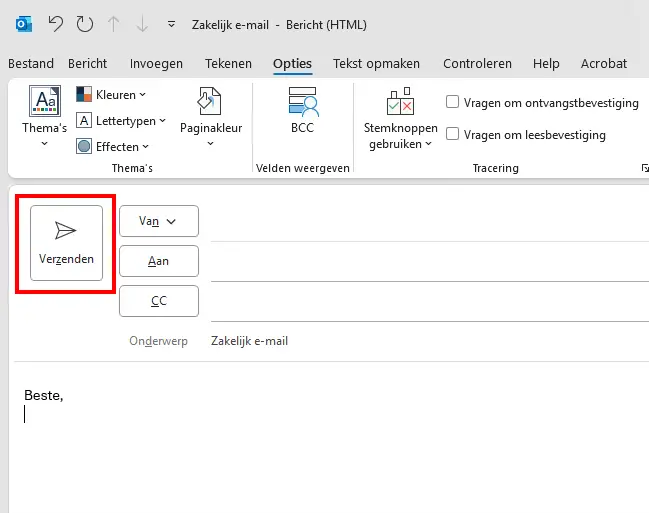
Task: Open the Invoegen tab
Action: (x=156, y=63)
